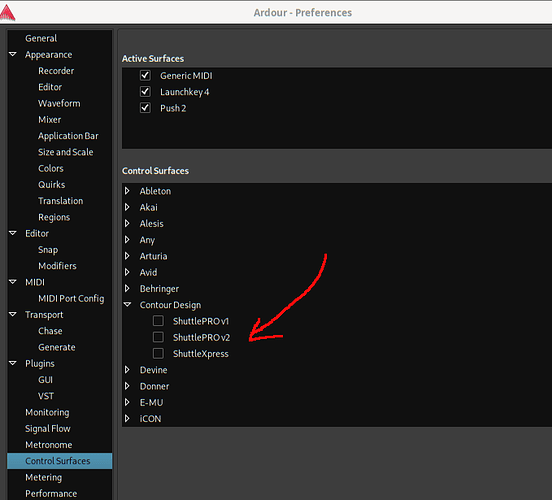Screen dimensions: 552x500
Task: Expand the Arturia disclosure triangle
Action: [127, 256]
